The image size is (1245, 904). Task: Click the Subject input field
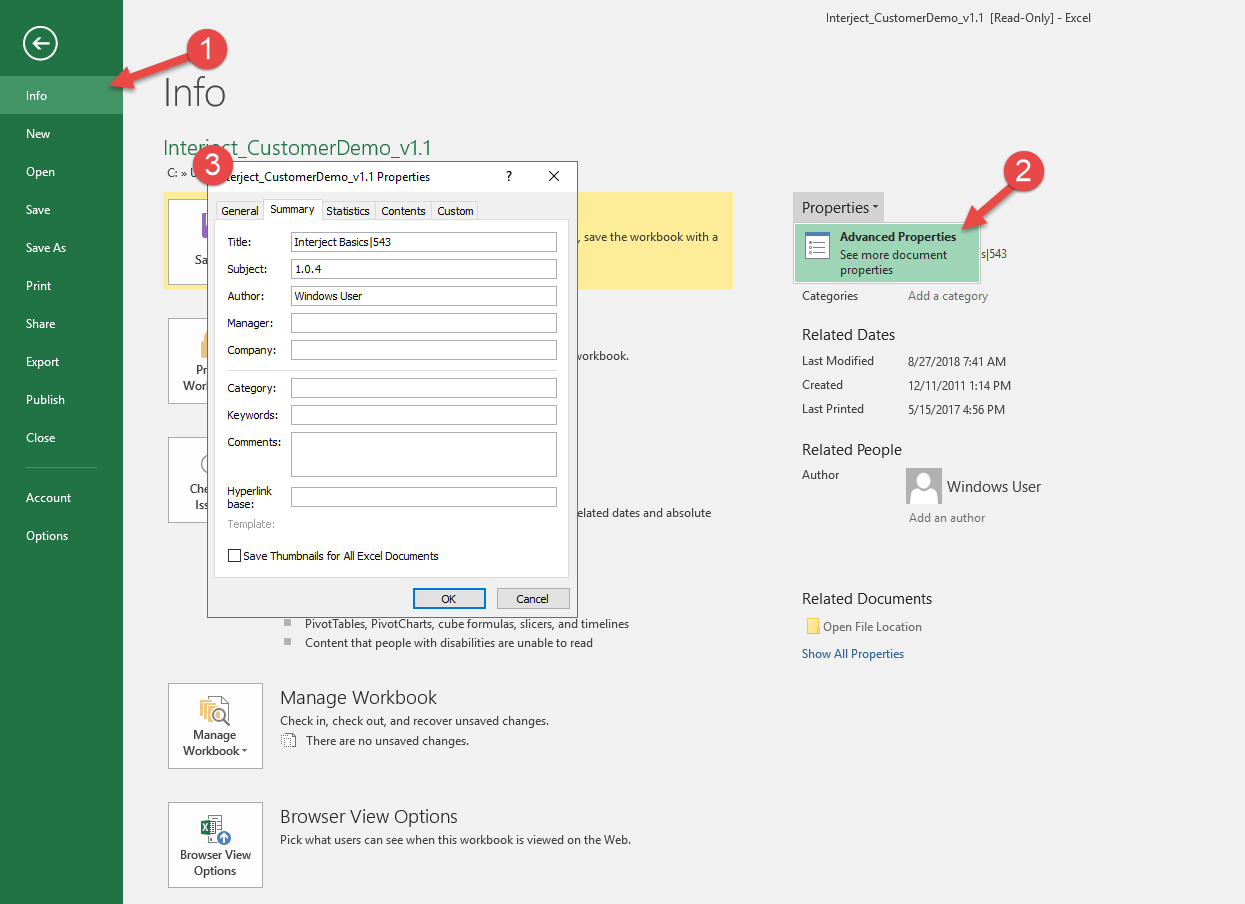[424, 269]
